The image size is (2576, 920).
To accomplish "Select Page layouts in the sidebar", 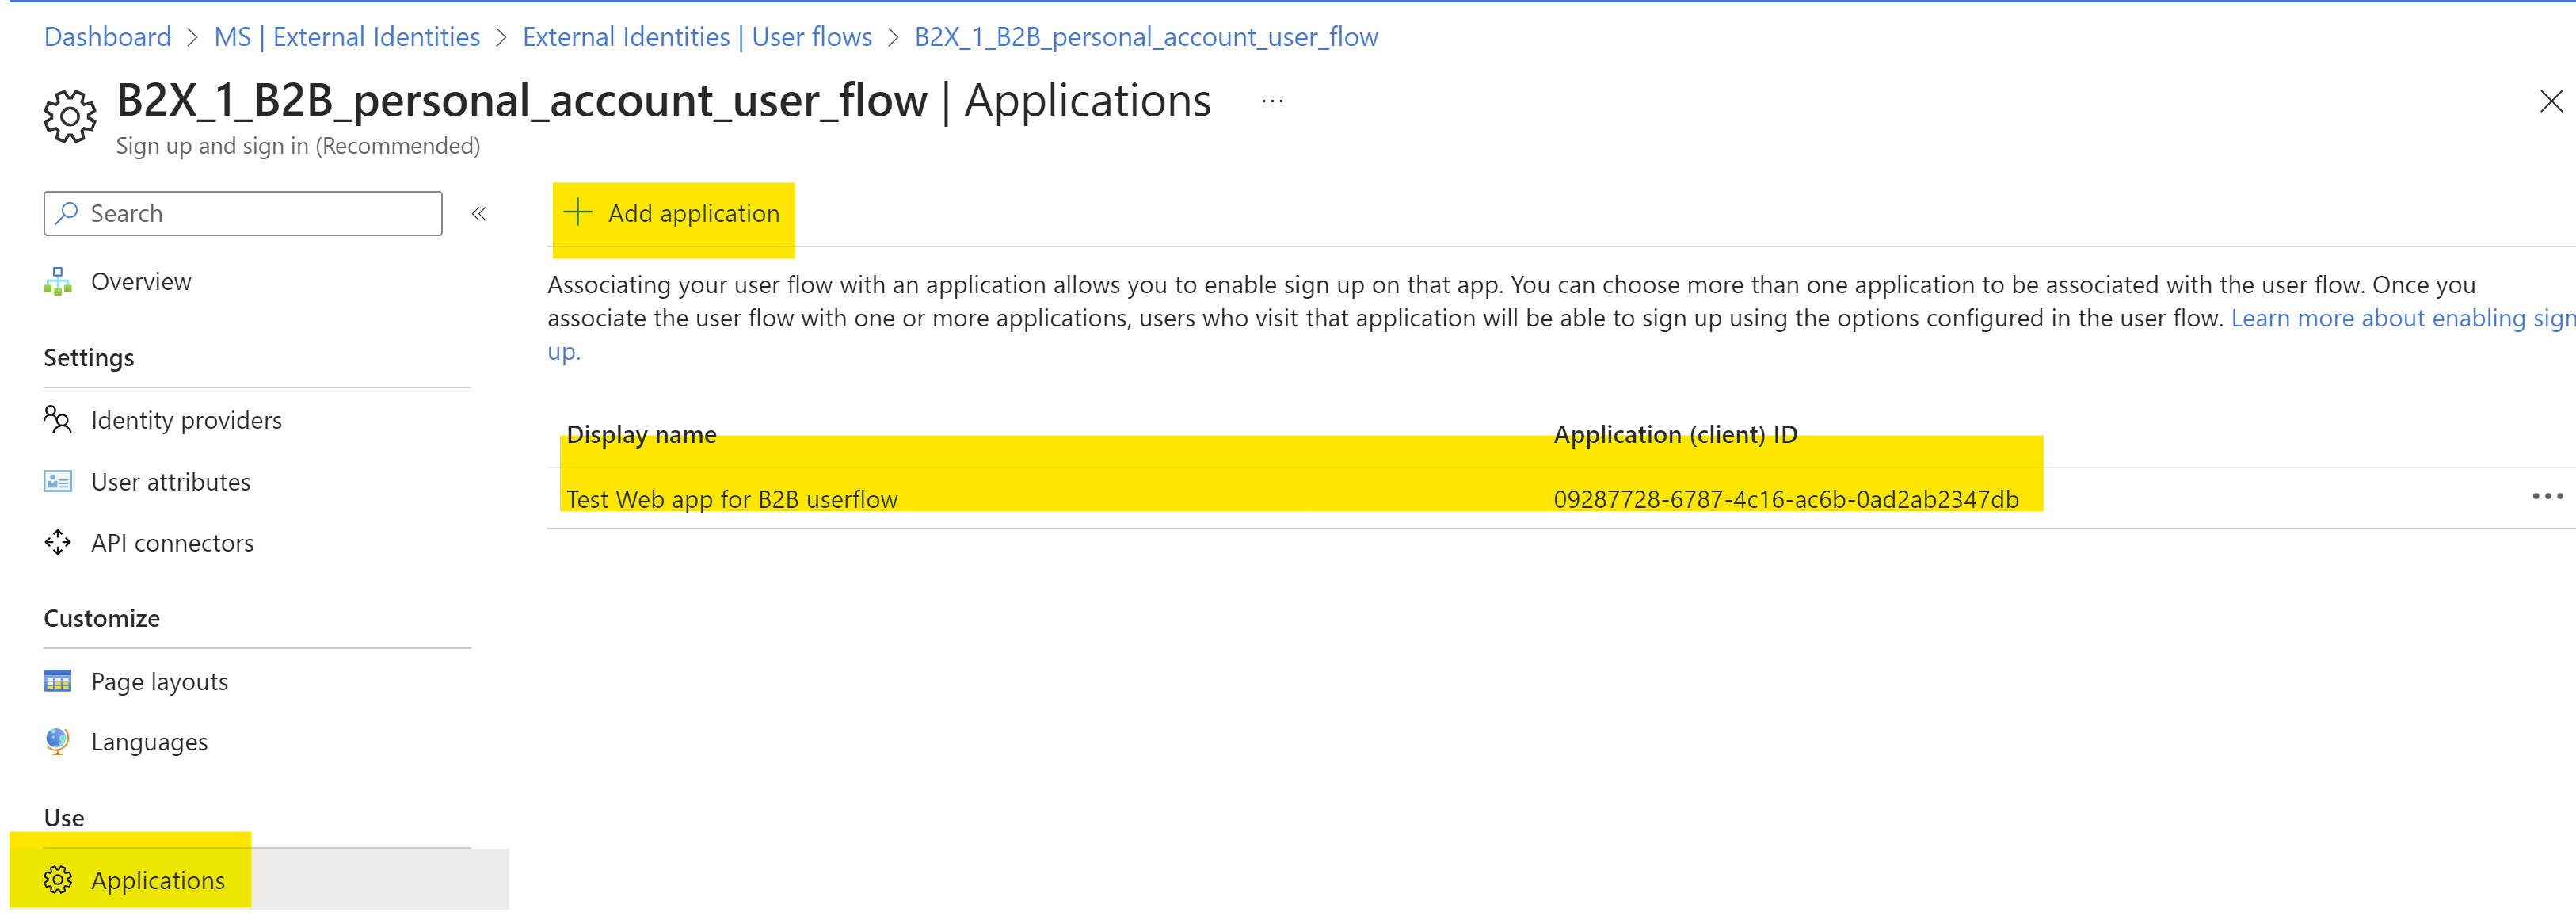I will [159, 682].
